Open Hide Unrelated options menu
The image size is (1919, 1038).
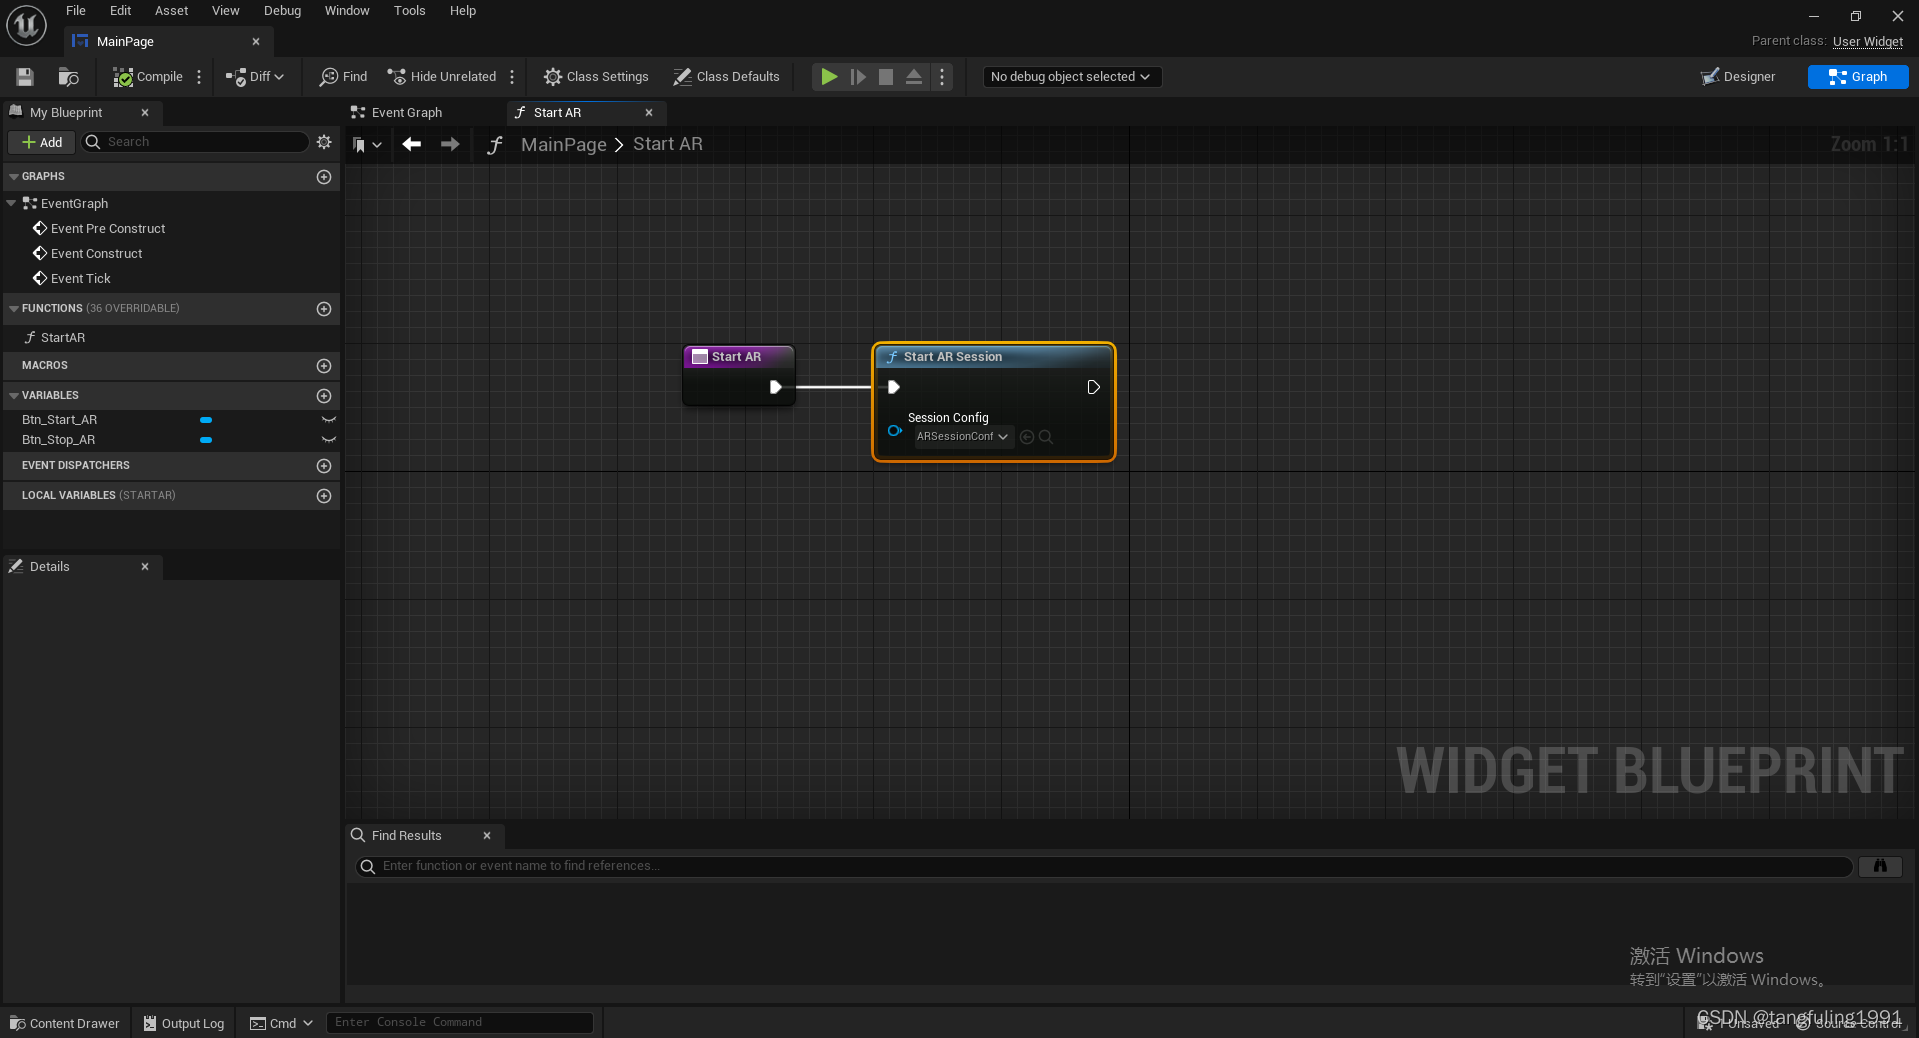pyautogui.click(x=512, y=77)
